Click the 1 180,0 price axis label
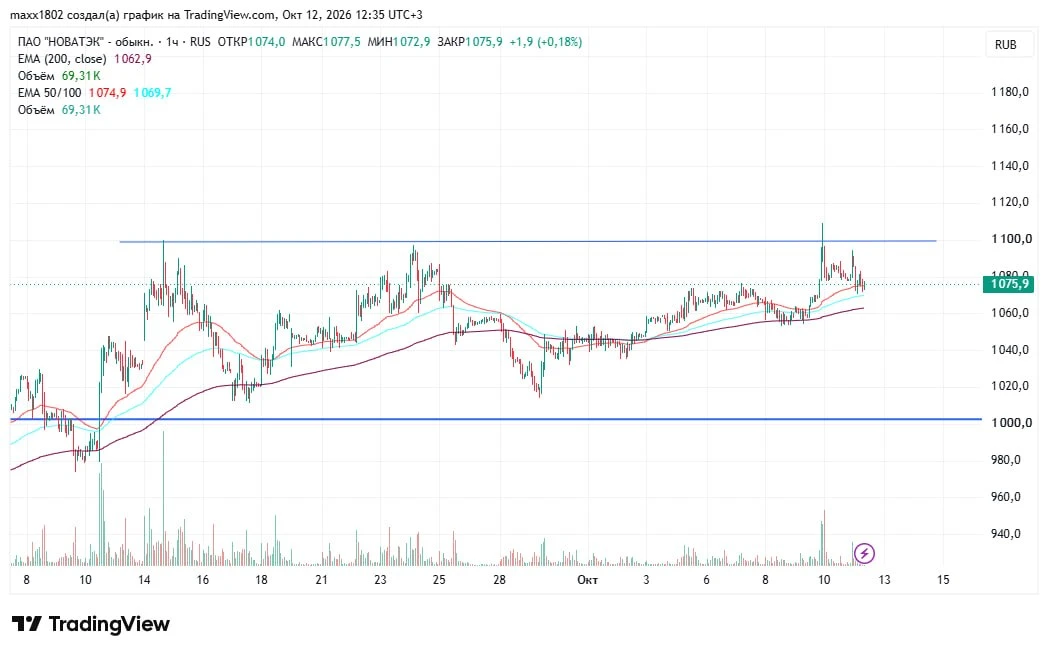1048x654 pixels. [1010, 92]
